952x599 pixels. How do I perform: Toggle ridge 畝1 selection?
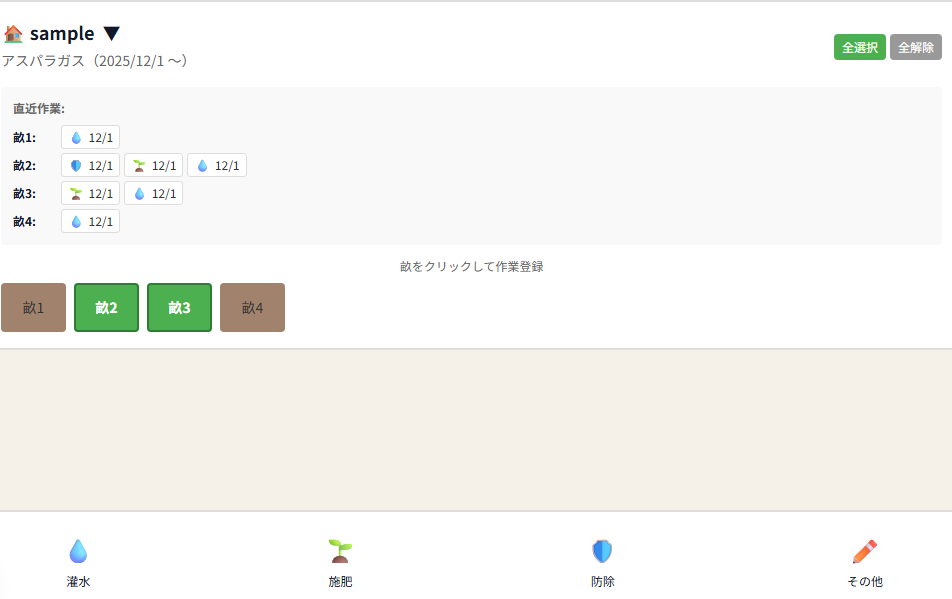pos(34,308)
